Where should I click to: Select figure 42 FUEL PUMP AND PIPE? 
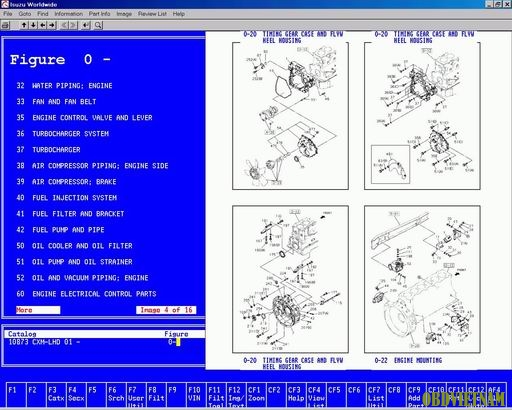[x=60, y=230]
